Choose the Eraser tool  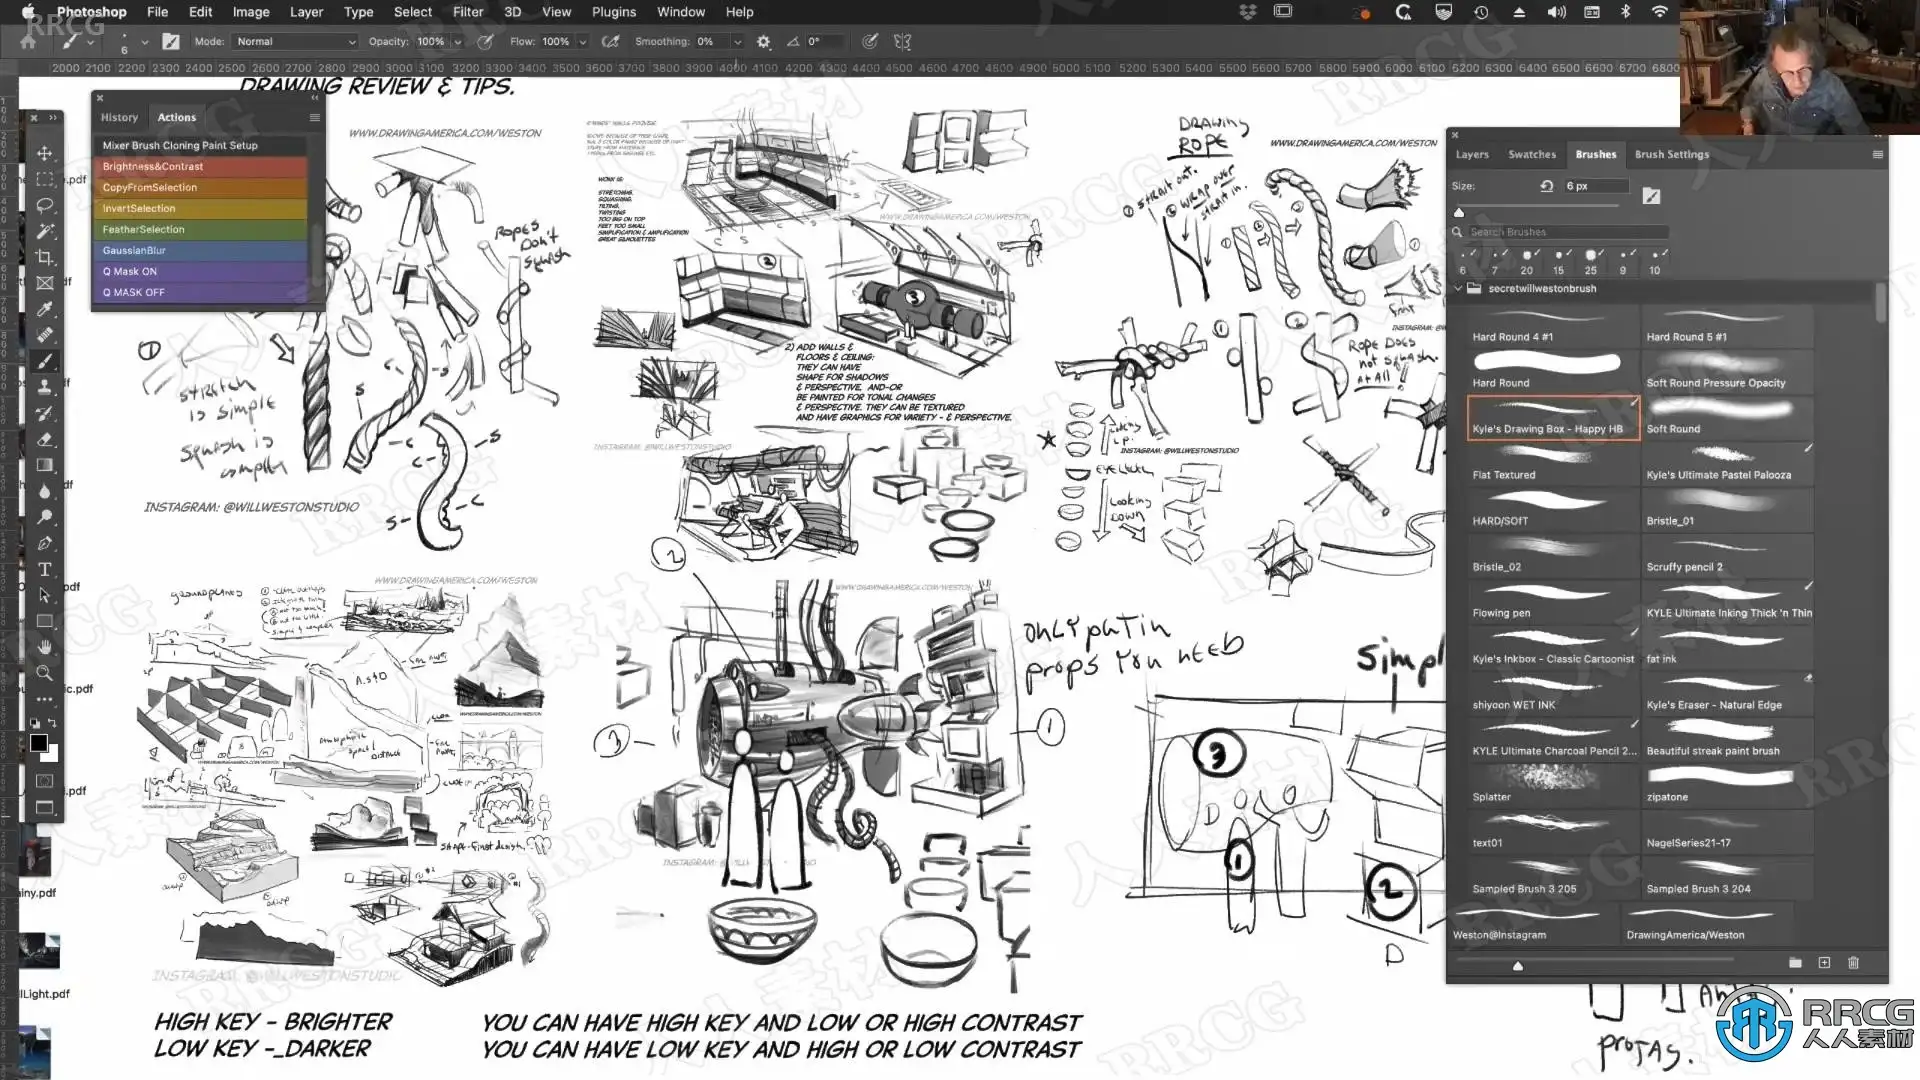pos(45,439)
